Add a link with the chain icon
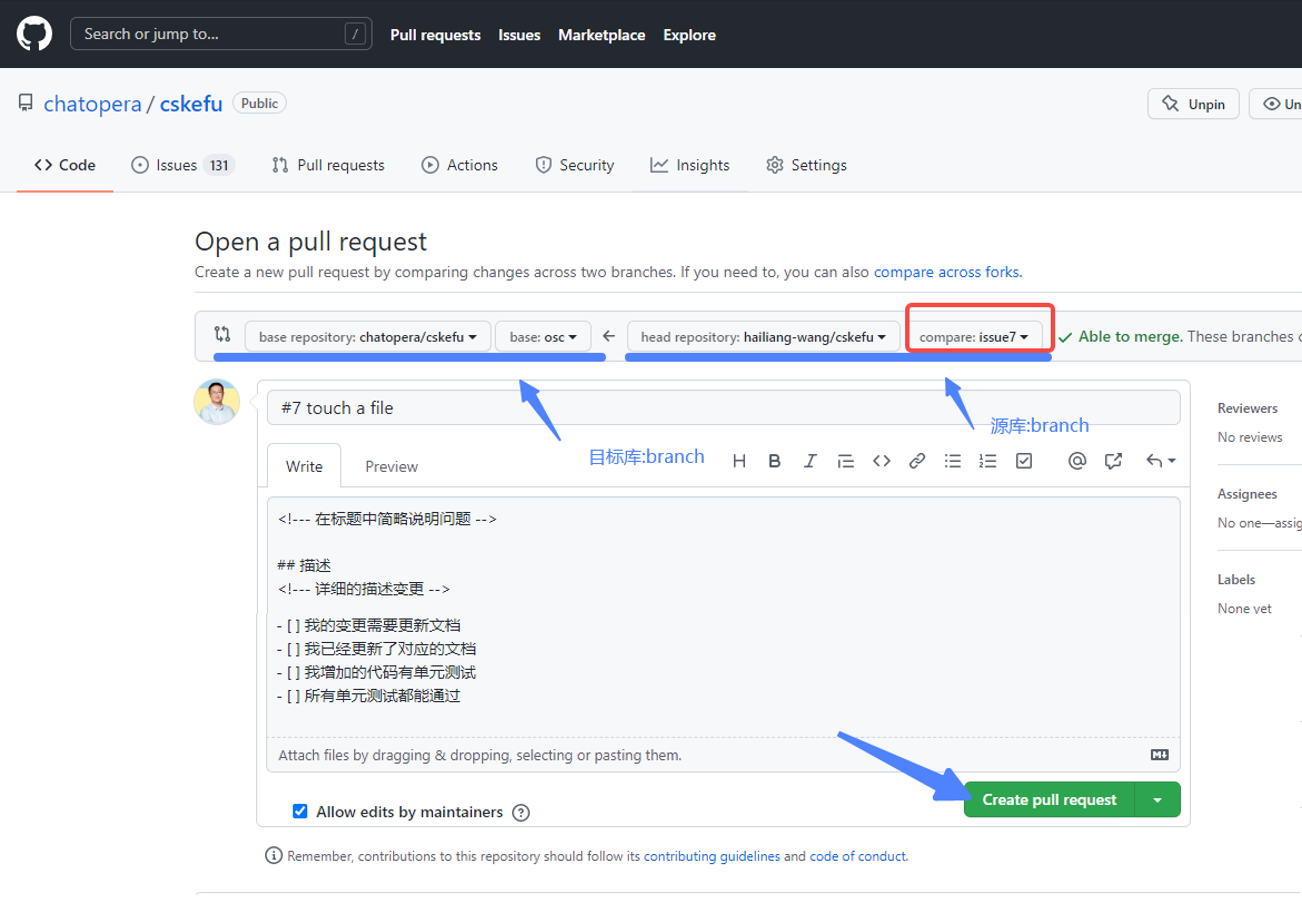Screen dimensions: 1302x901 pos(917,461)
